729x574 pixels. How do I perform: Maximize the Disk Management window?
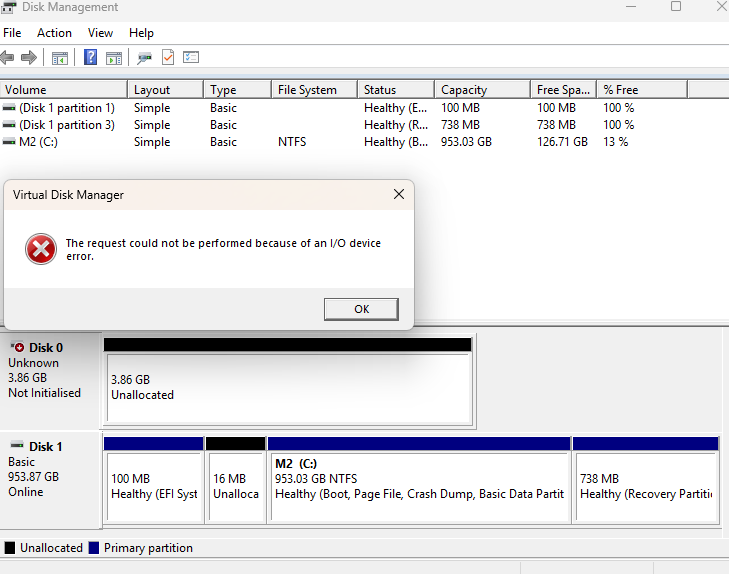(x=676, y=6)
